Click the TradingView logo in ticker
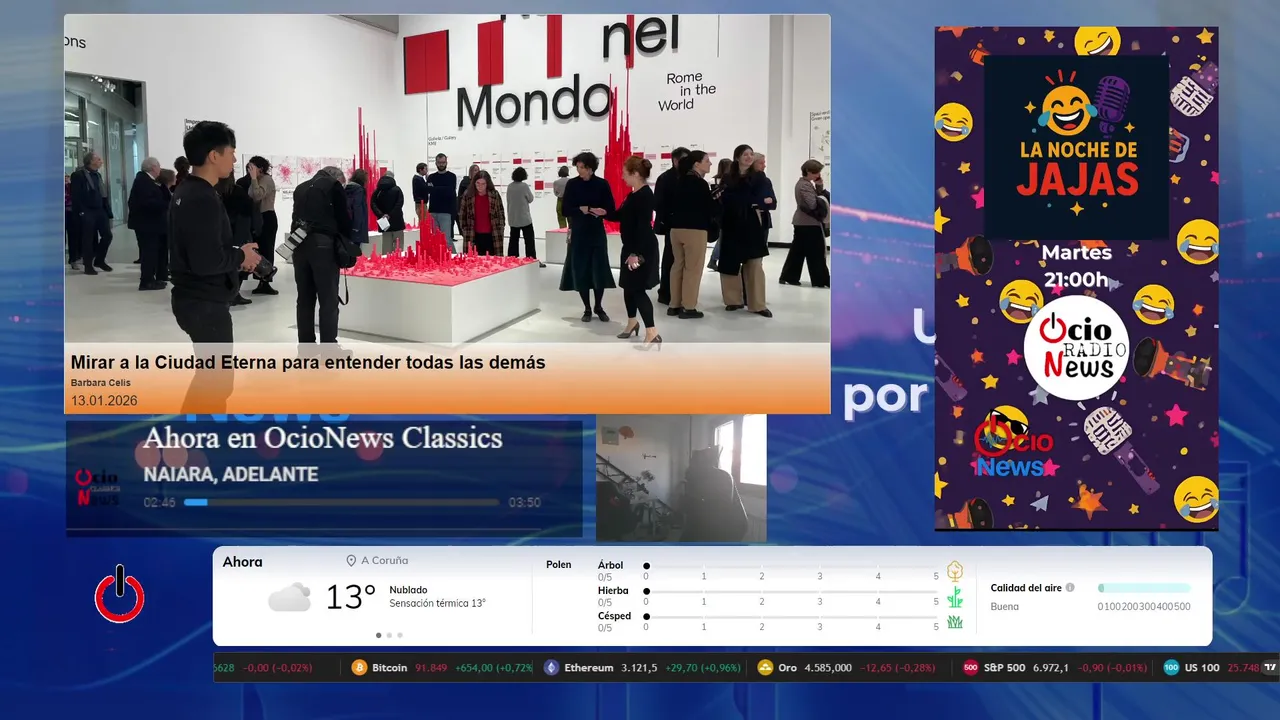Screen dimensions: 1280x720 1270,667
